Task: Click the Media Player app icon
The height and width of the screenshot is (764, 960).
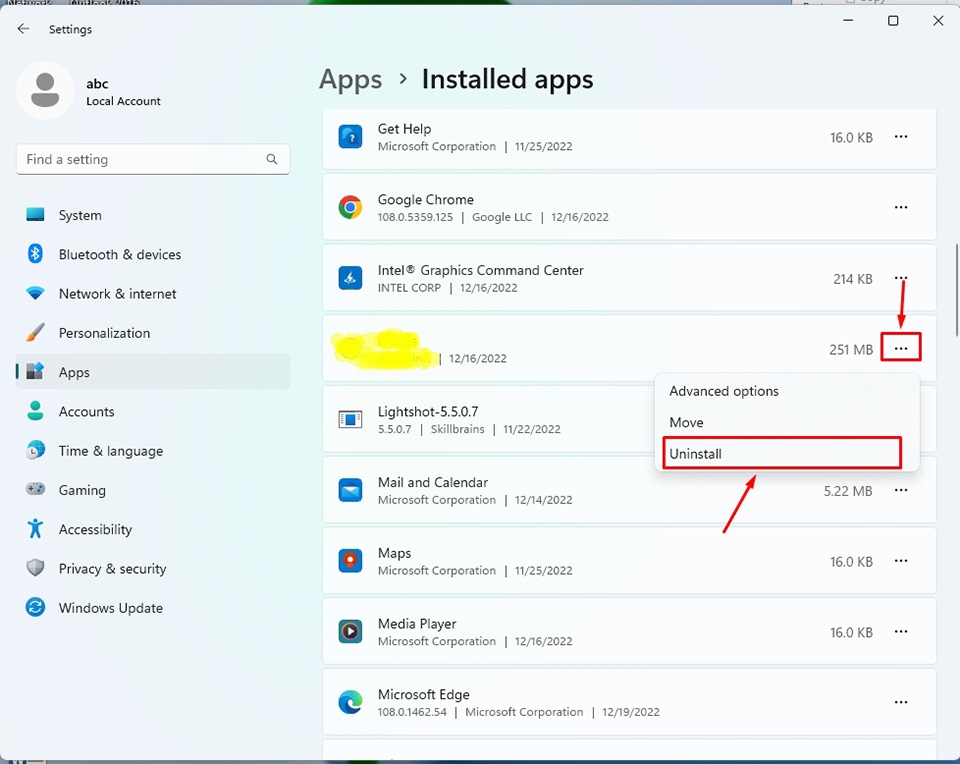Action: point(350,632)
